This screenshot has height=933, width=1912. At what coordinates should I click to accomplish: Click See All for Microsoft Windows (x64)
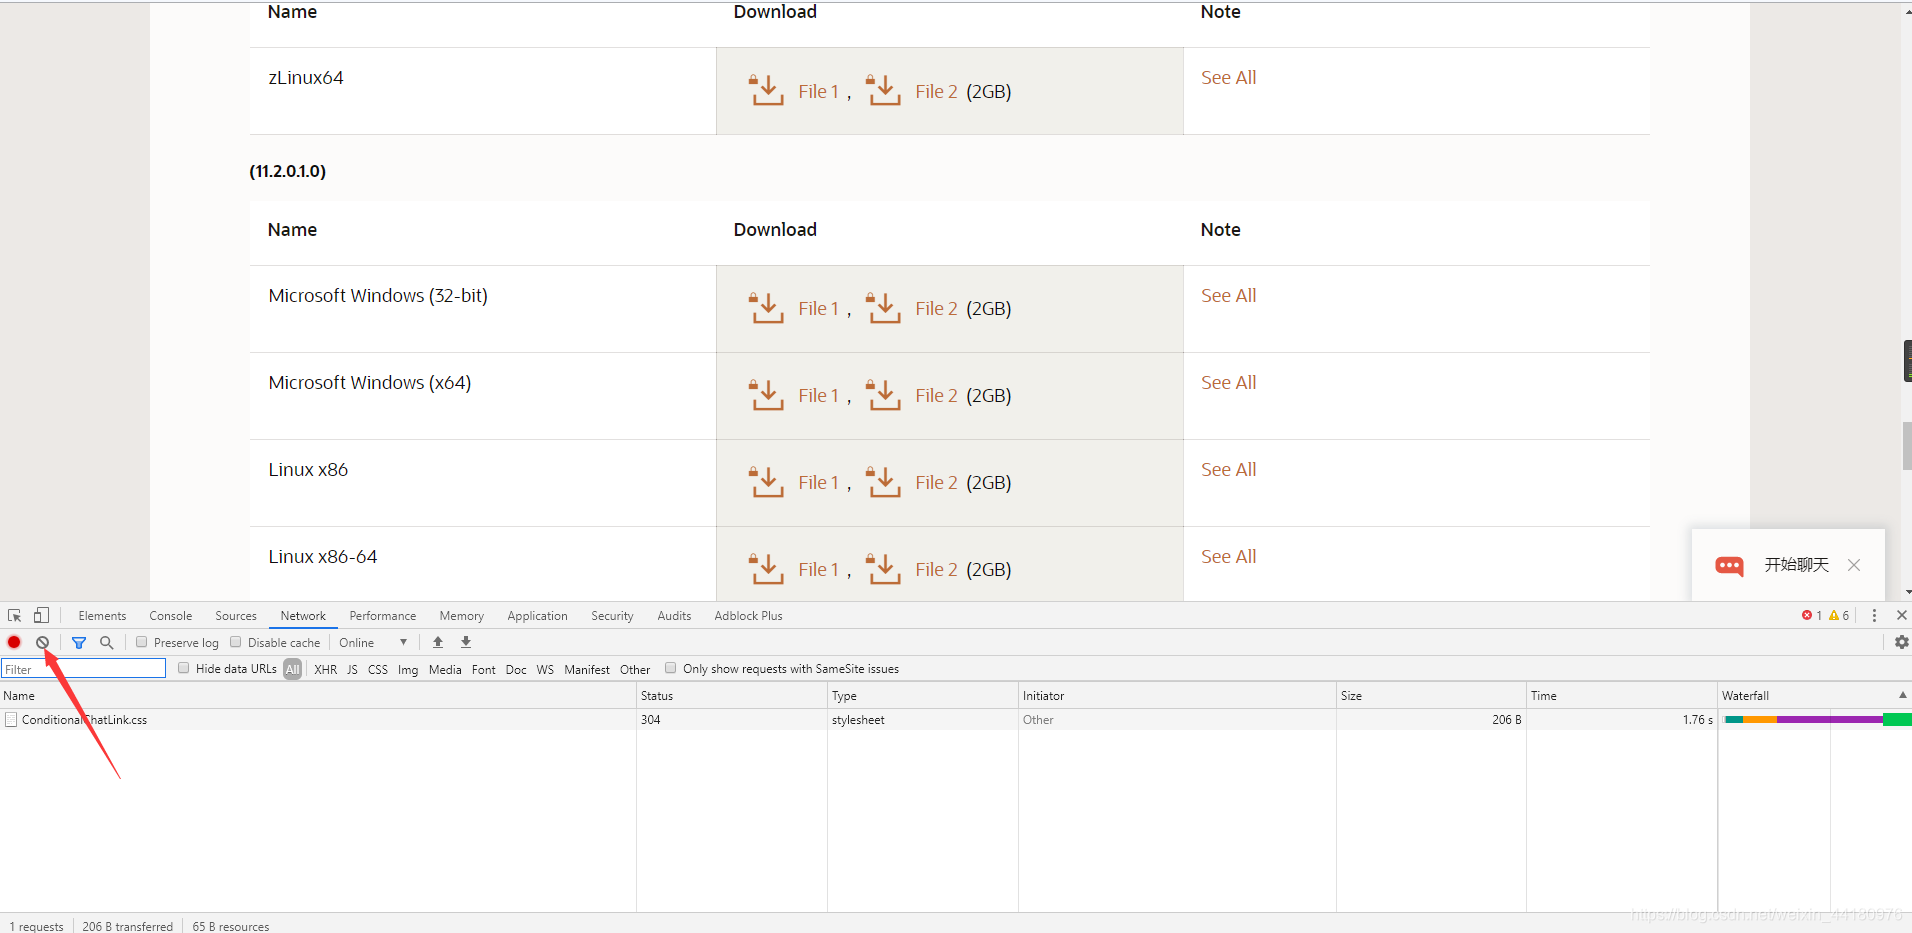click(x=1228, y=382)
